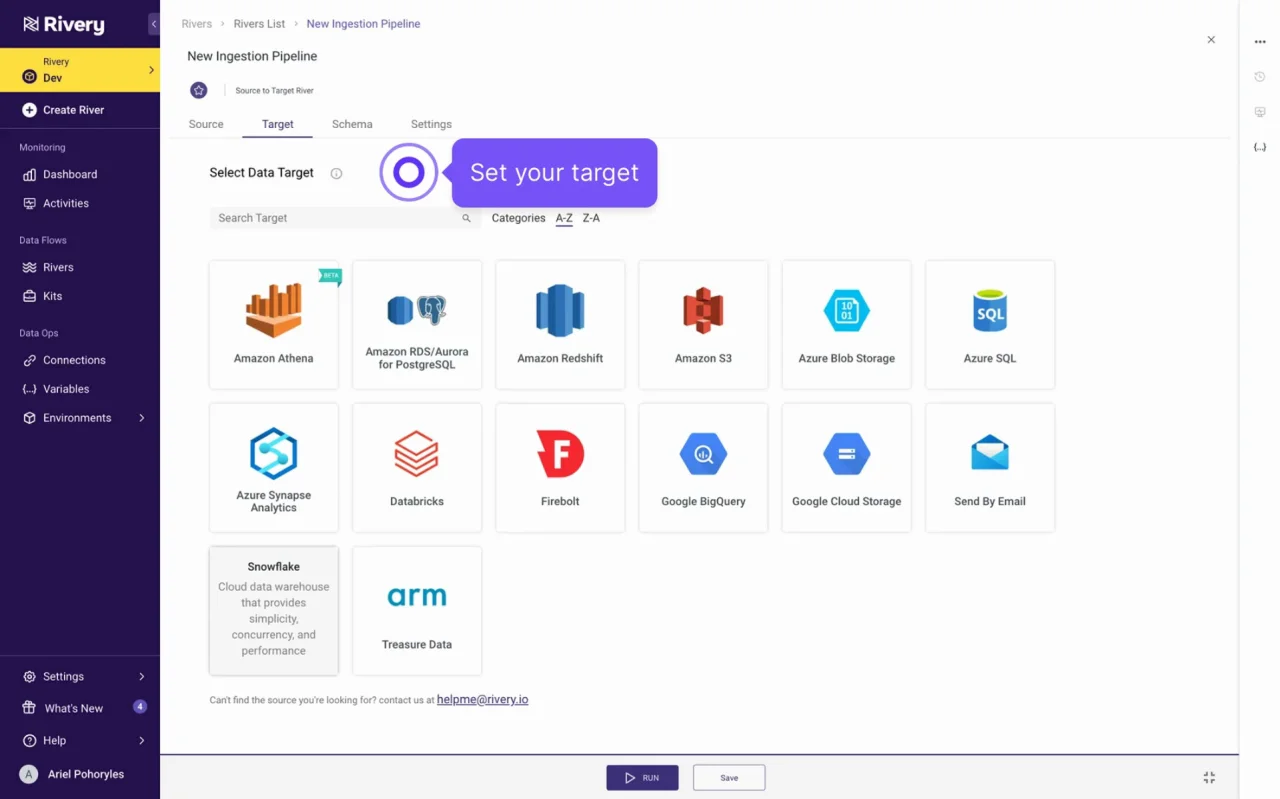Select the Amazon Athena target card

[x=273, y=325]
